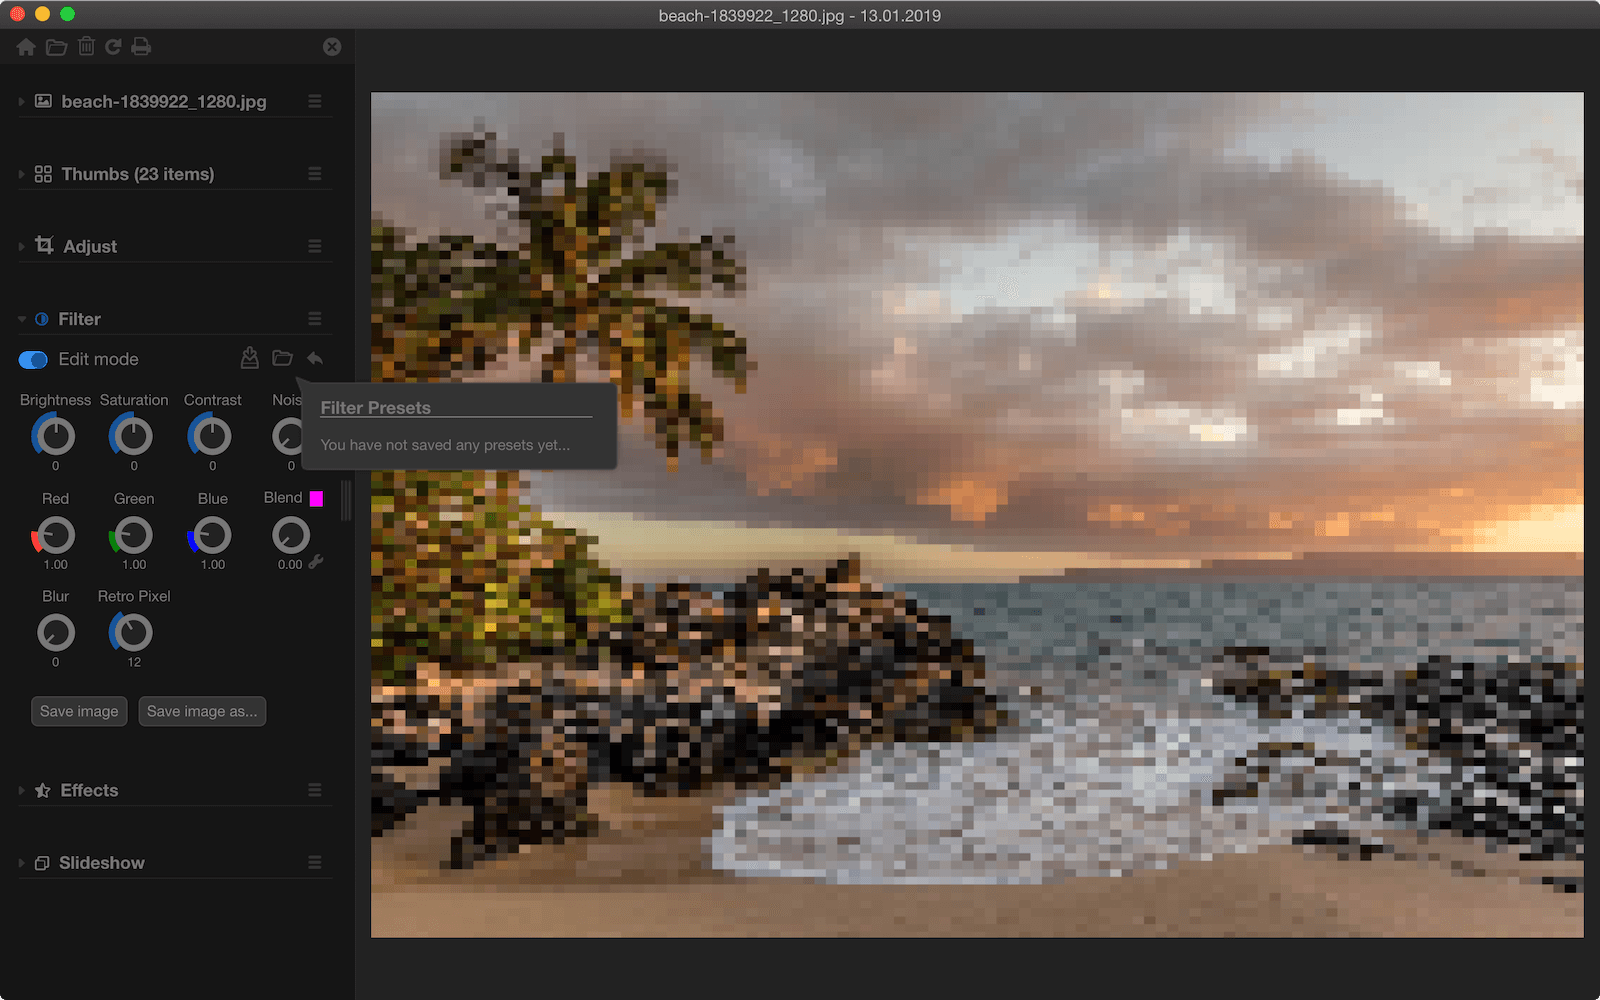This screenshot has height=1000, width=1600.
Task: Click the Blend value '0.00'
Action: point(290,564)
